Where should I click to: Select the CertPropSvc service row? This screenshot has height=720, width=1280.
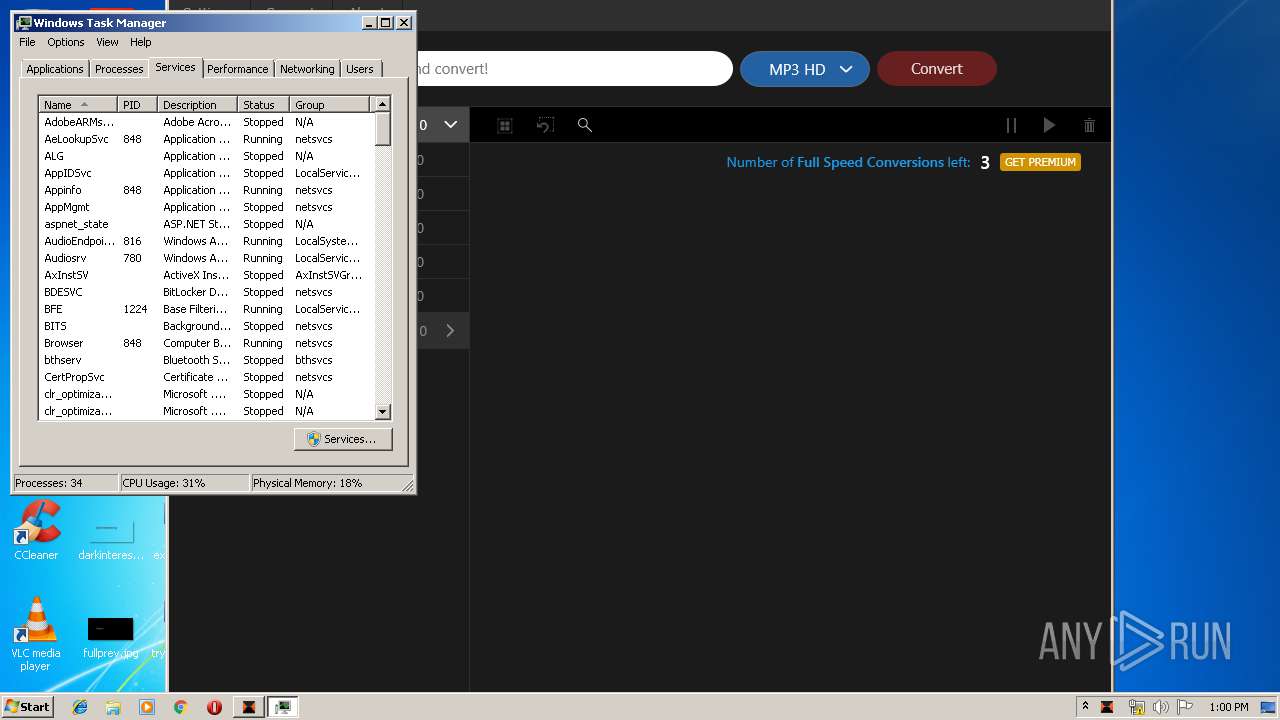click(206, 377)
